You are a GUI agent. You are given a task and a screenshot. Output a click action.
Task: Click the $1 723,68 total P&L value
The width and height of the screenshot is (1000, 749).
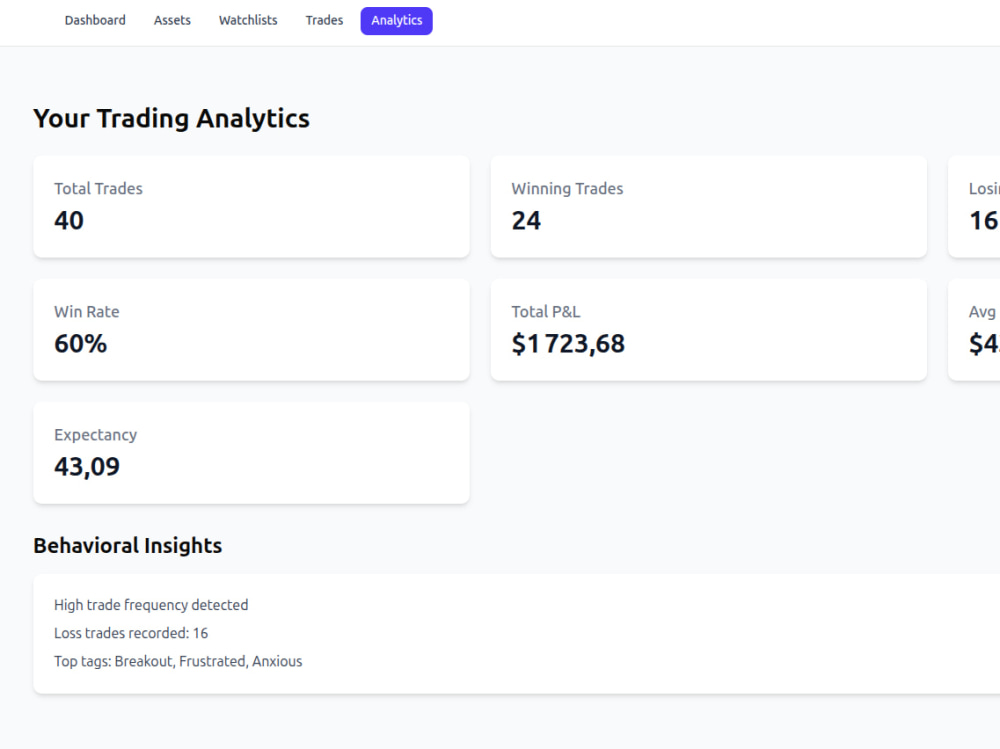pyautogui.click(x=568, y=344)
